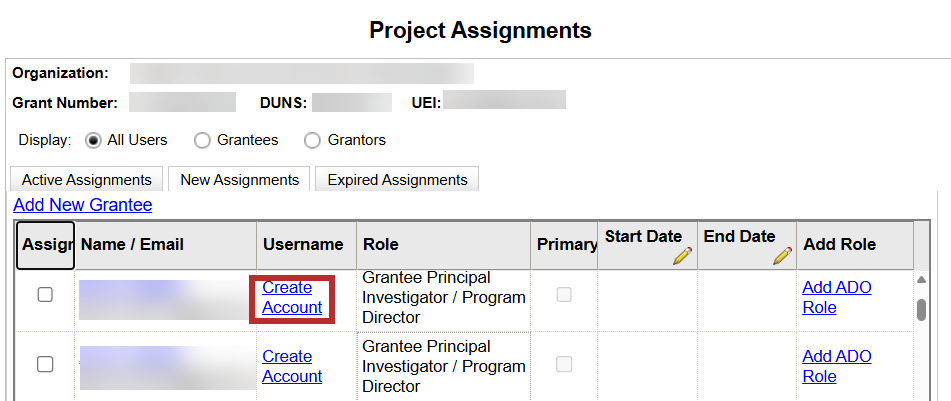This screenshot has height=401, width=951.
Task: Click the Name / Email column header
Action: (132, 245)
